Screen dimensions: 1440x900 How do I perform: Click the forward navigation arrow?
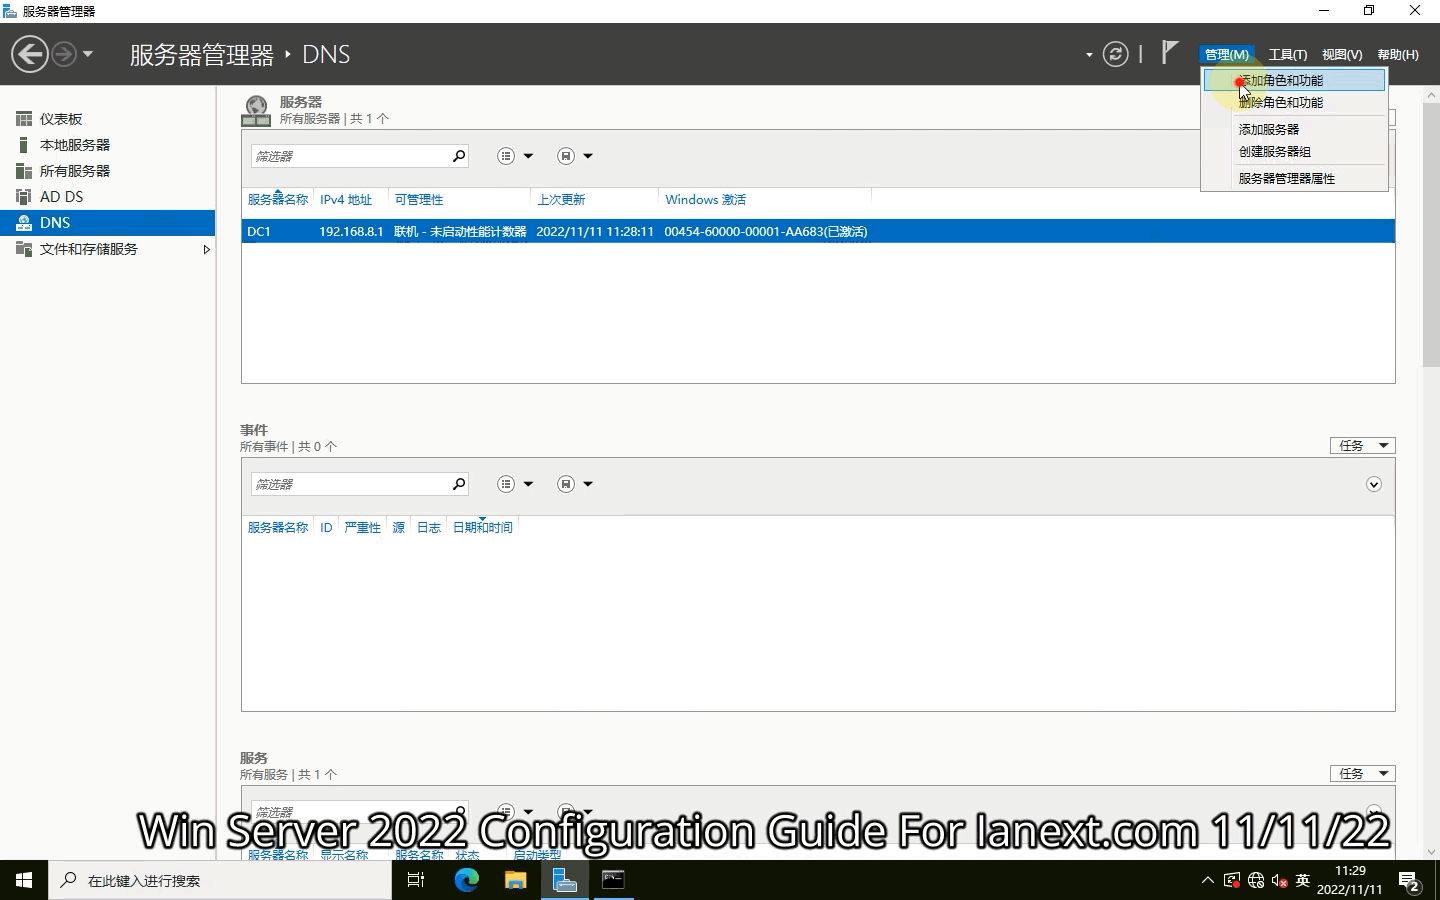coord(63,54)
